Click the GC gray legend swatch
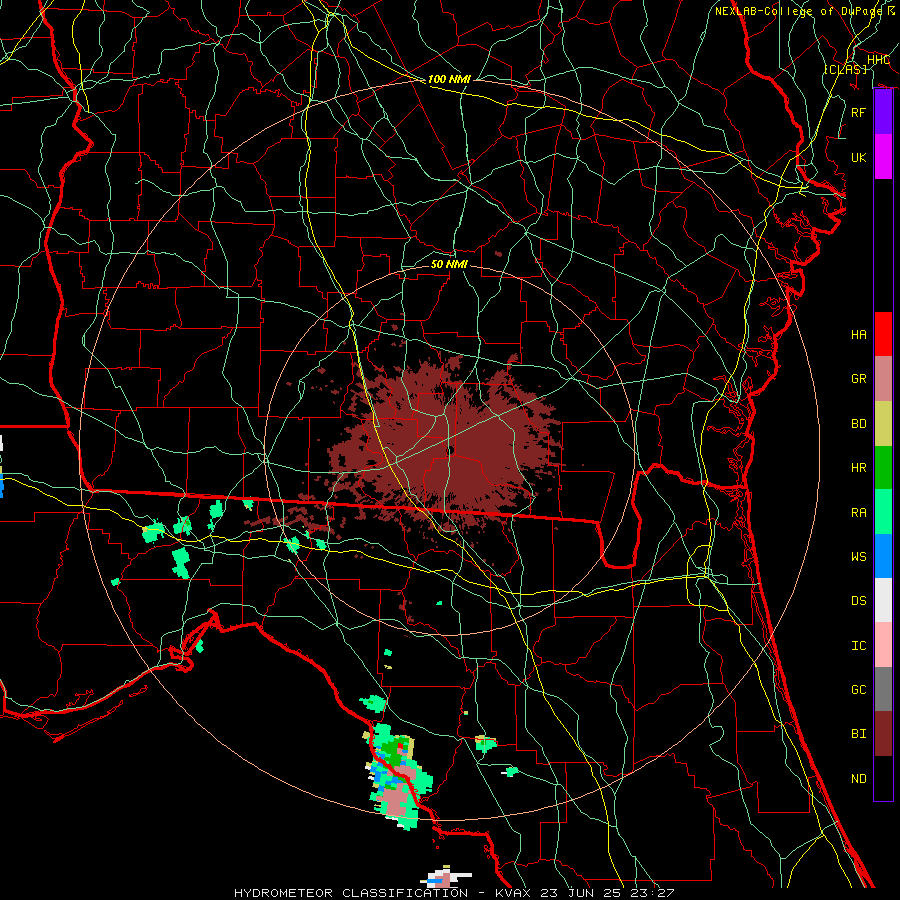Viewport: 900px width, 900px height. tap(883, 689)
